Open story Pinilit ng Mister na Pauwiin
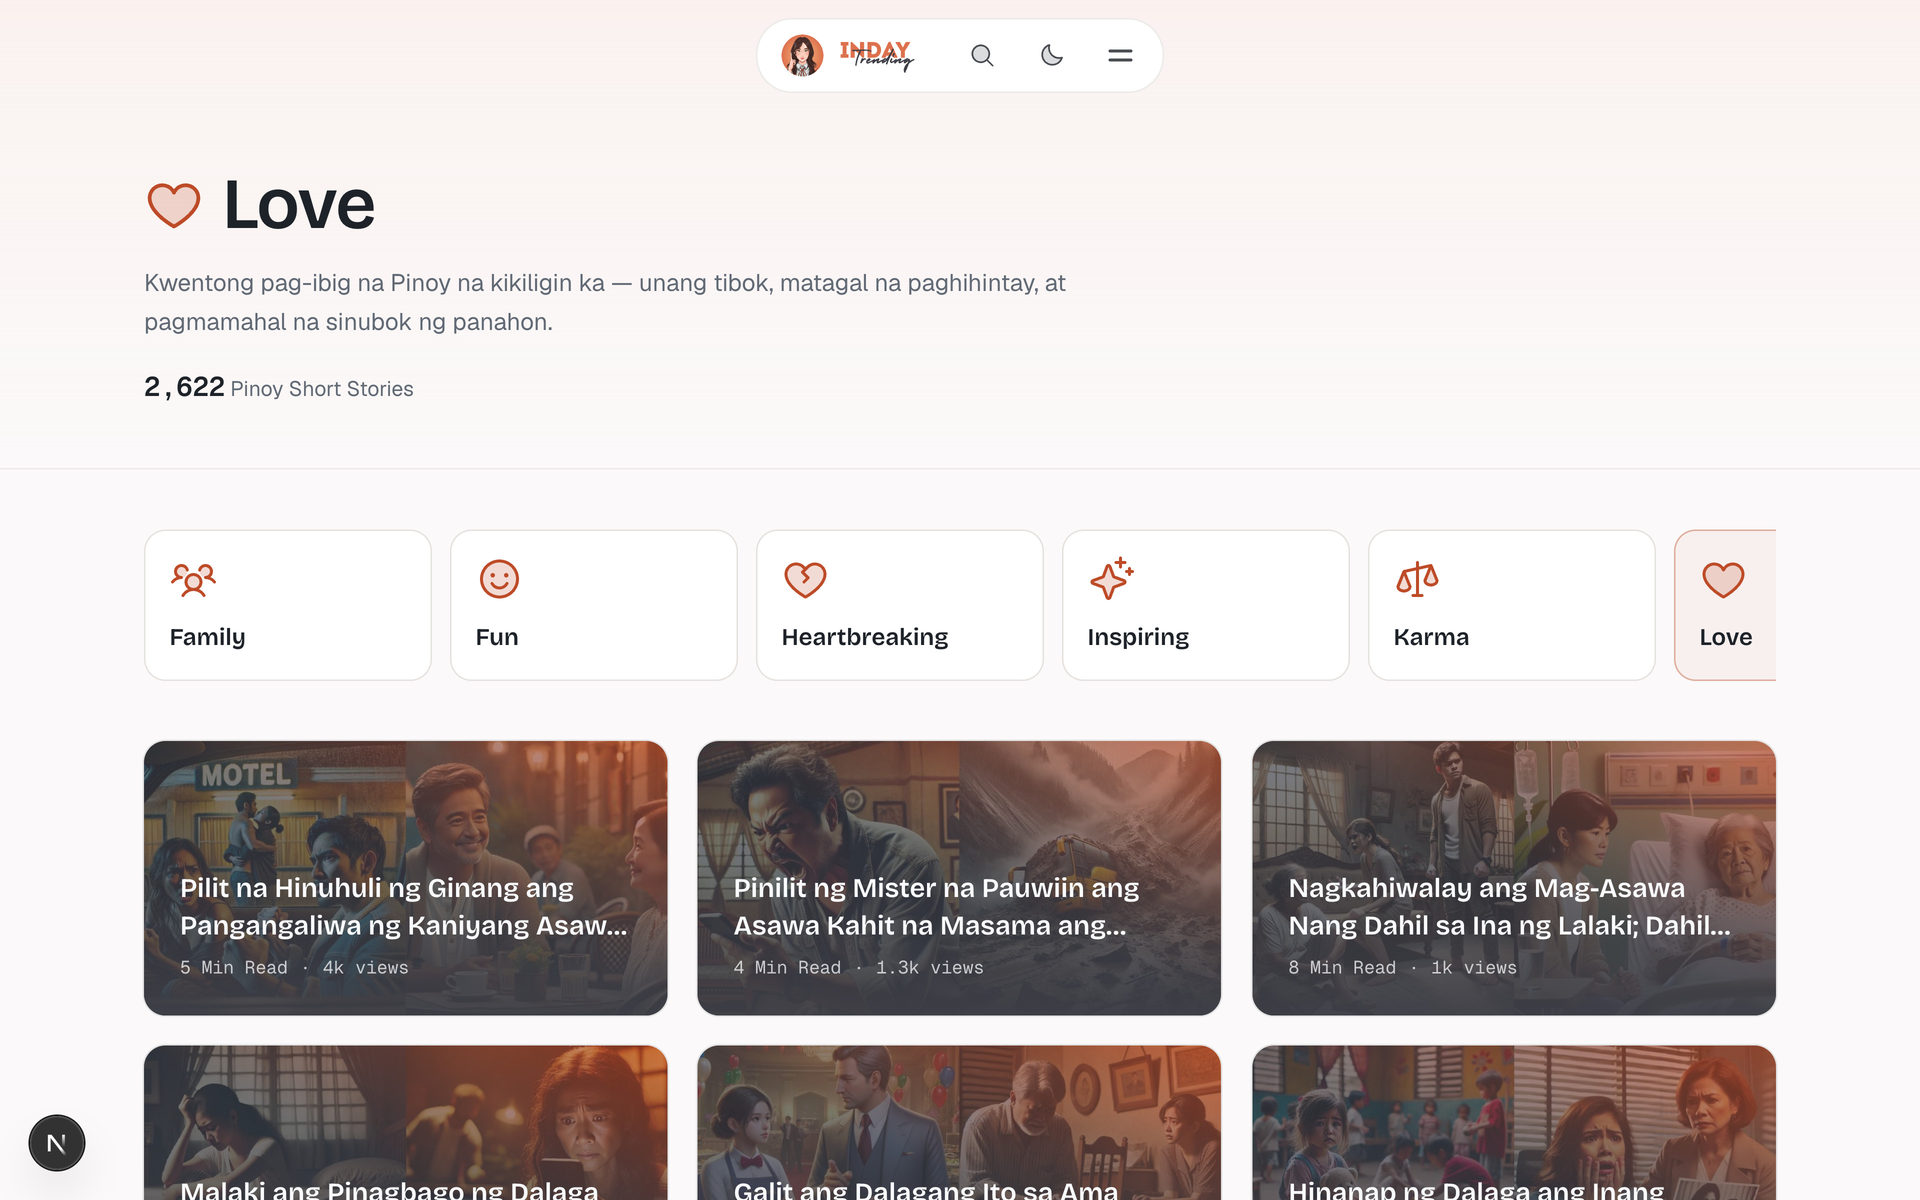This screenshot has height=1200, width=1920. point(959,878)
